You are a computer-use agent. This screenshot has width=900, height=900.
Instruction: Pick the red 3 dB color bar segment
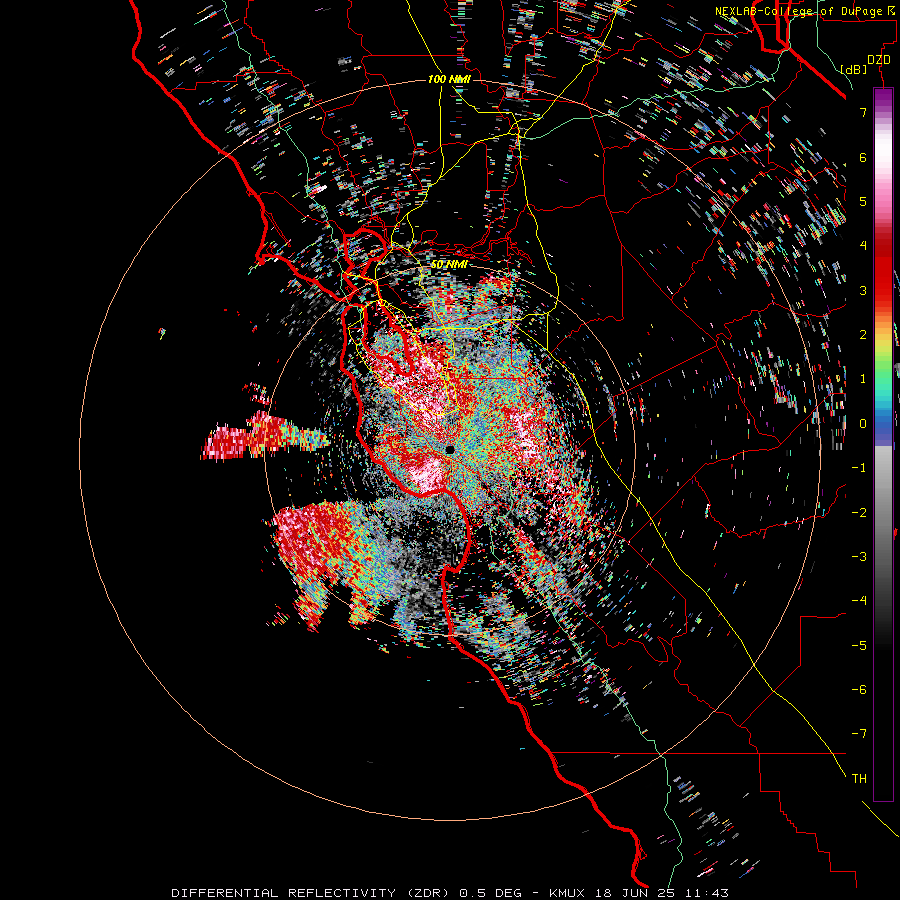tap(883, 290)
